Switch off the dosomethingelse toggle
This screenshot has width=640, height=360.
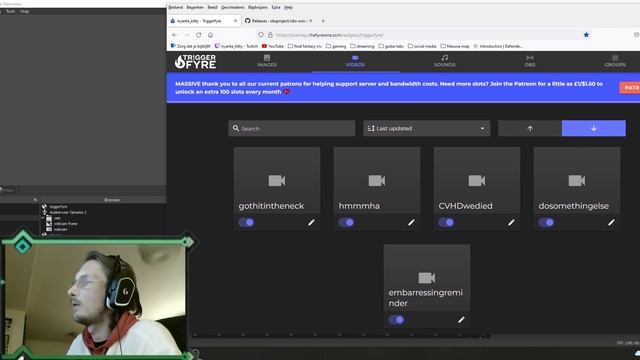[x=546, y=222]
